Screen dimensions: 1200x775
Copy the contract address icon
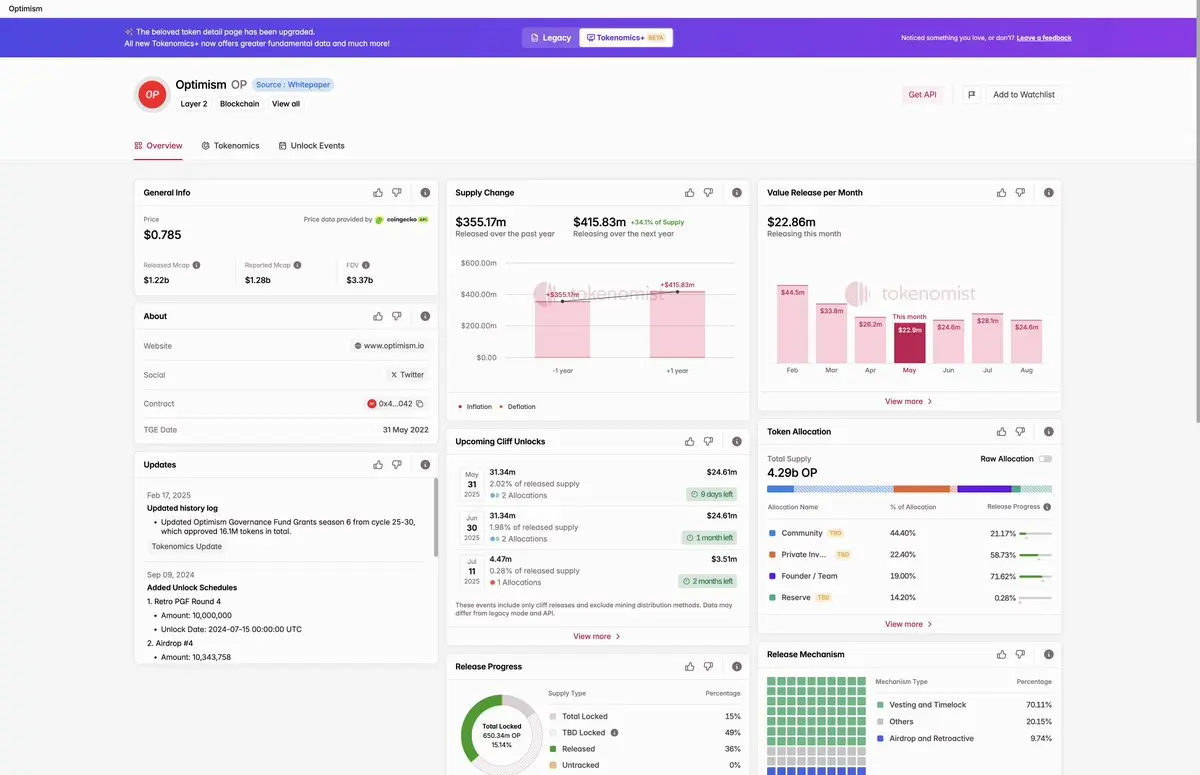[420, 404]
